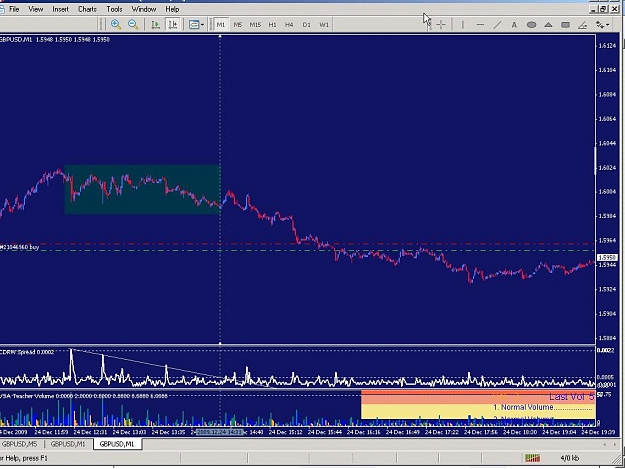
Task: Click the highlighted date label 2009.12.24 14:11
Action: pos(219,432)
